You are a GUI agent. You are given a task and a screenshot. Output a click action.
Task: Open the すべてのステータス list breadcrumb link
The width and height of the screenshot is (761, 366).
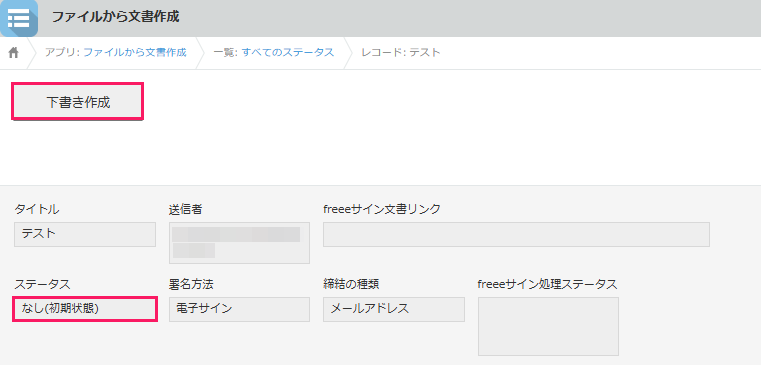pos(288,52)
